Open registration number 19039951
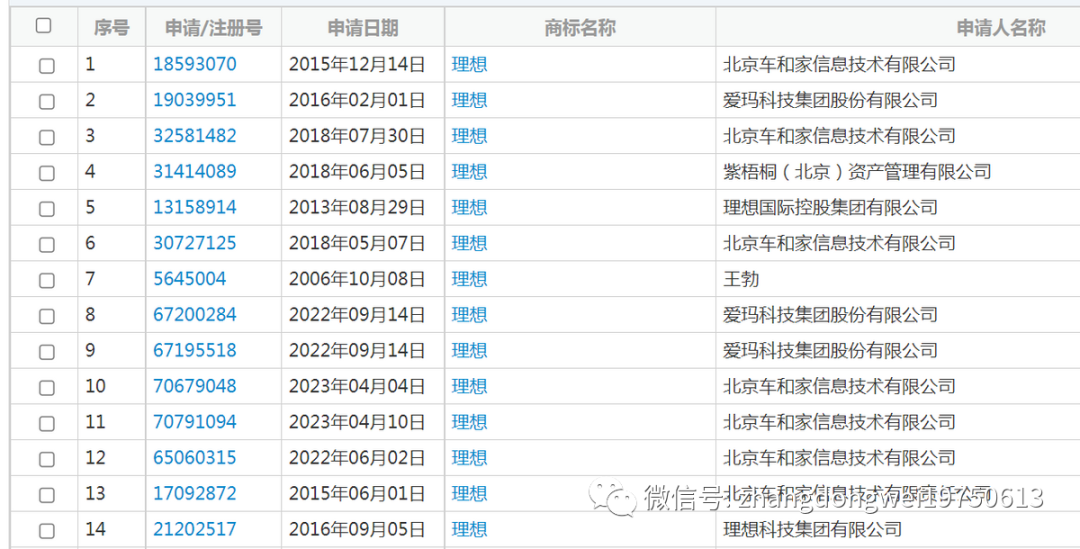Image resolution: width=1080 pixels, height=549 pixels. coord(194,100)
